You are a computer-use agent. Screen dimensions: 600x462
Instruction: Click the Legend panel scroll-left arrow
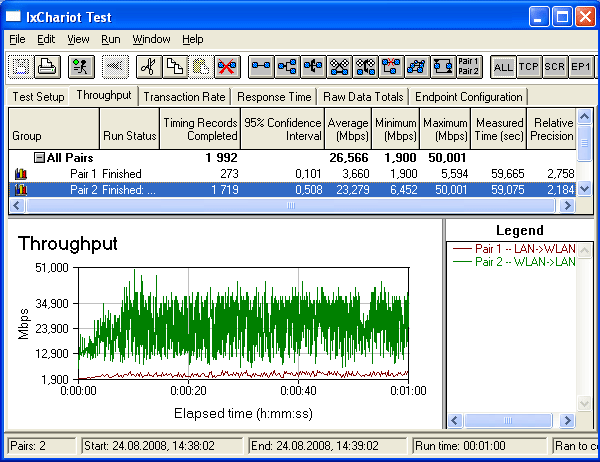(455, 421)
